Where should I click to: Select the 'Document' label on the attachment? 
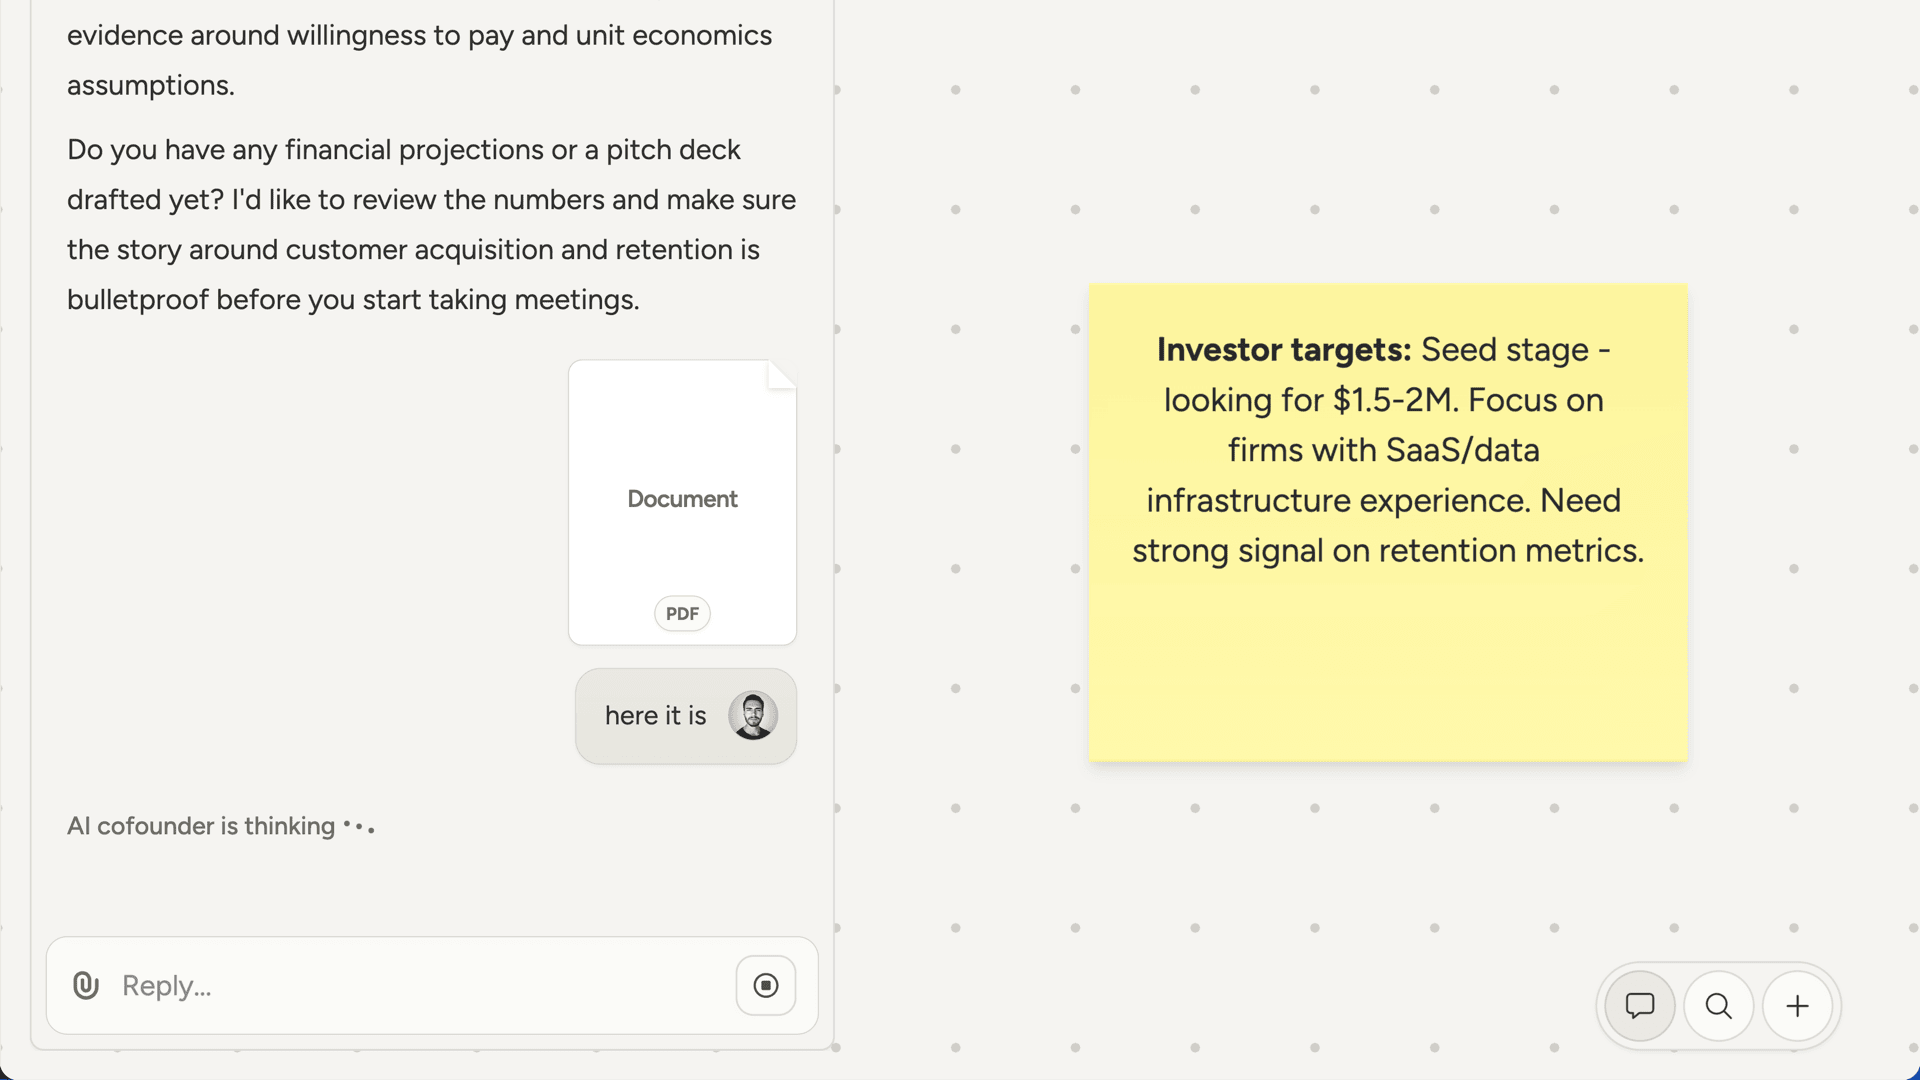tap(682, 499)
